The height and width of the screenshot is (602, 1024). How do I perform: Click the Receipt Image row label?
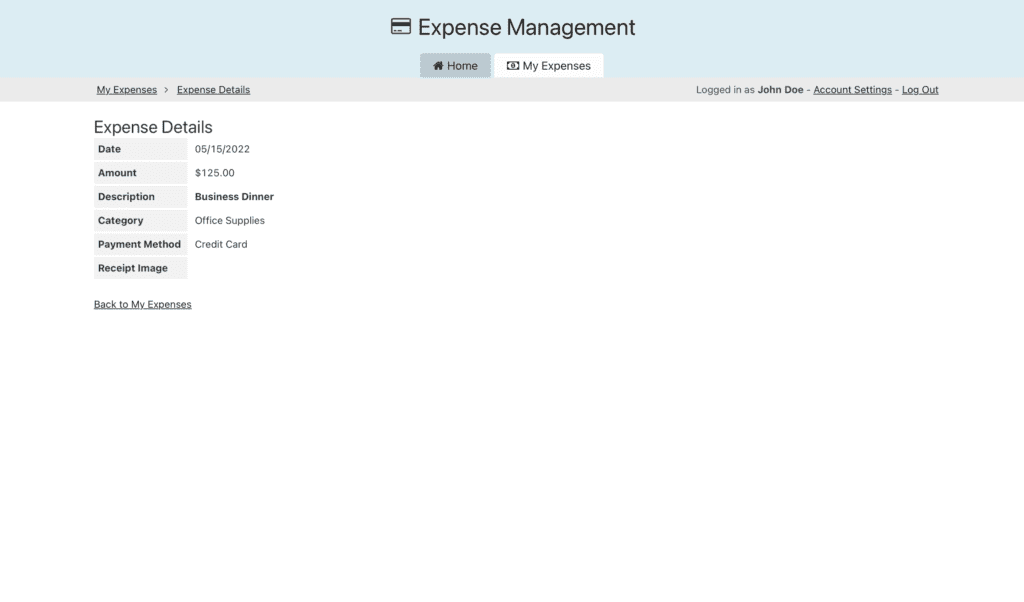[133, 268]
